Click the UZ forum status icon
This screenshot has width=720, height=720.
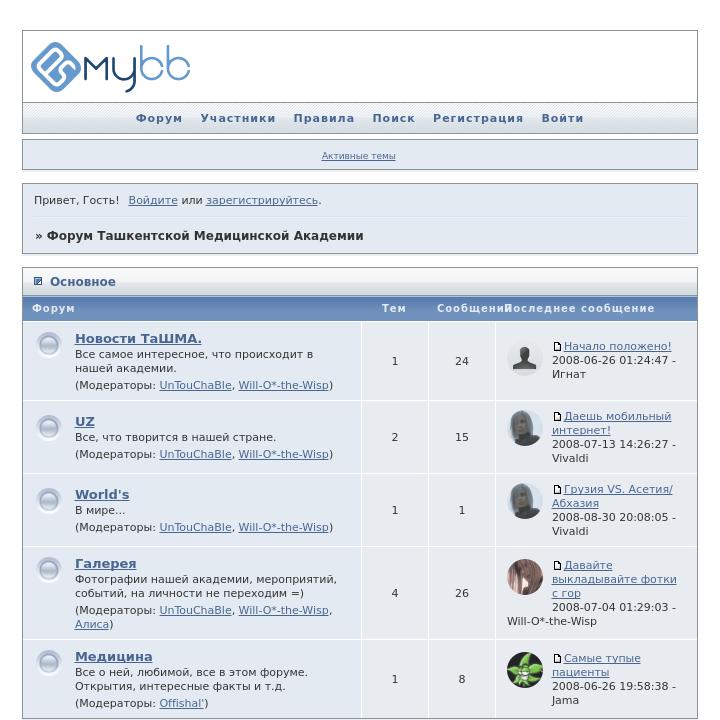[49, 428]
